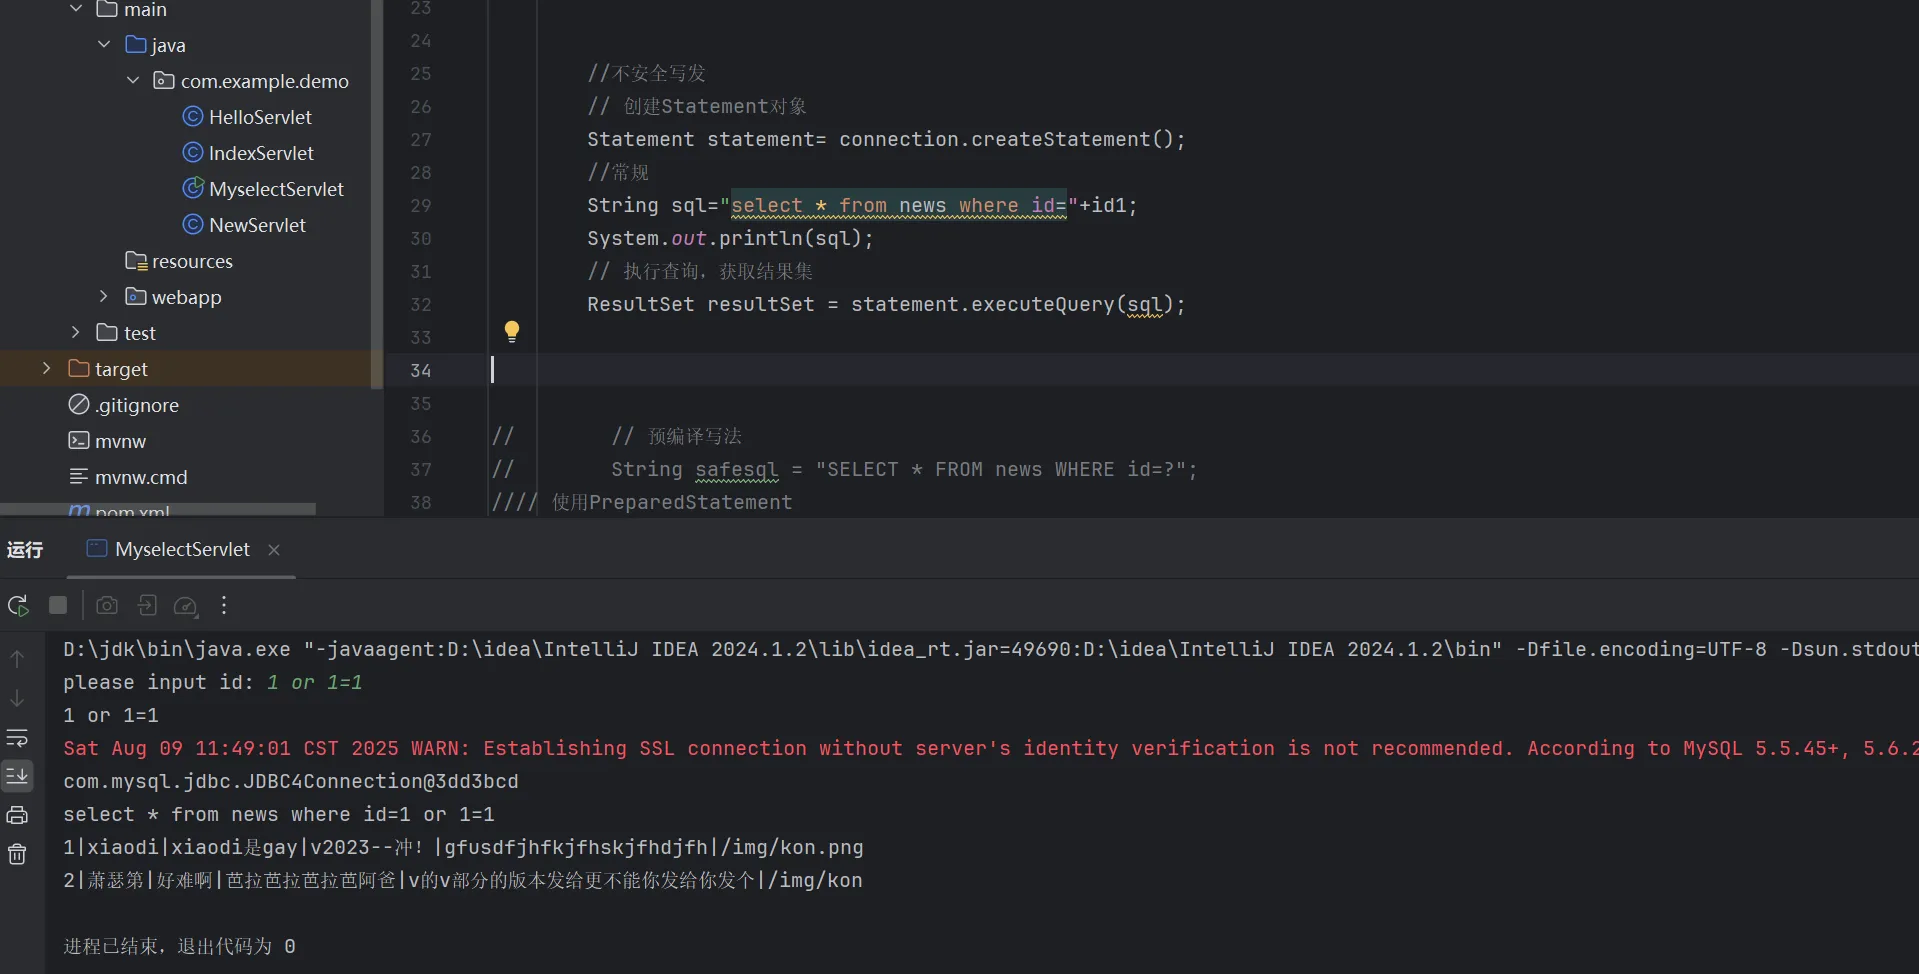Rerun the MyselectServlet program

click(18, 606)
